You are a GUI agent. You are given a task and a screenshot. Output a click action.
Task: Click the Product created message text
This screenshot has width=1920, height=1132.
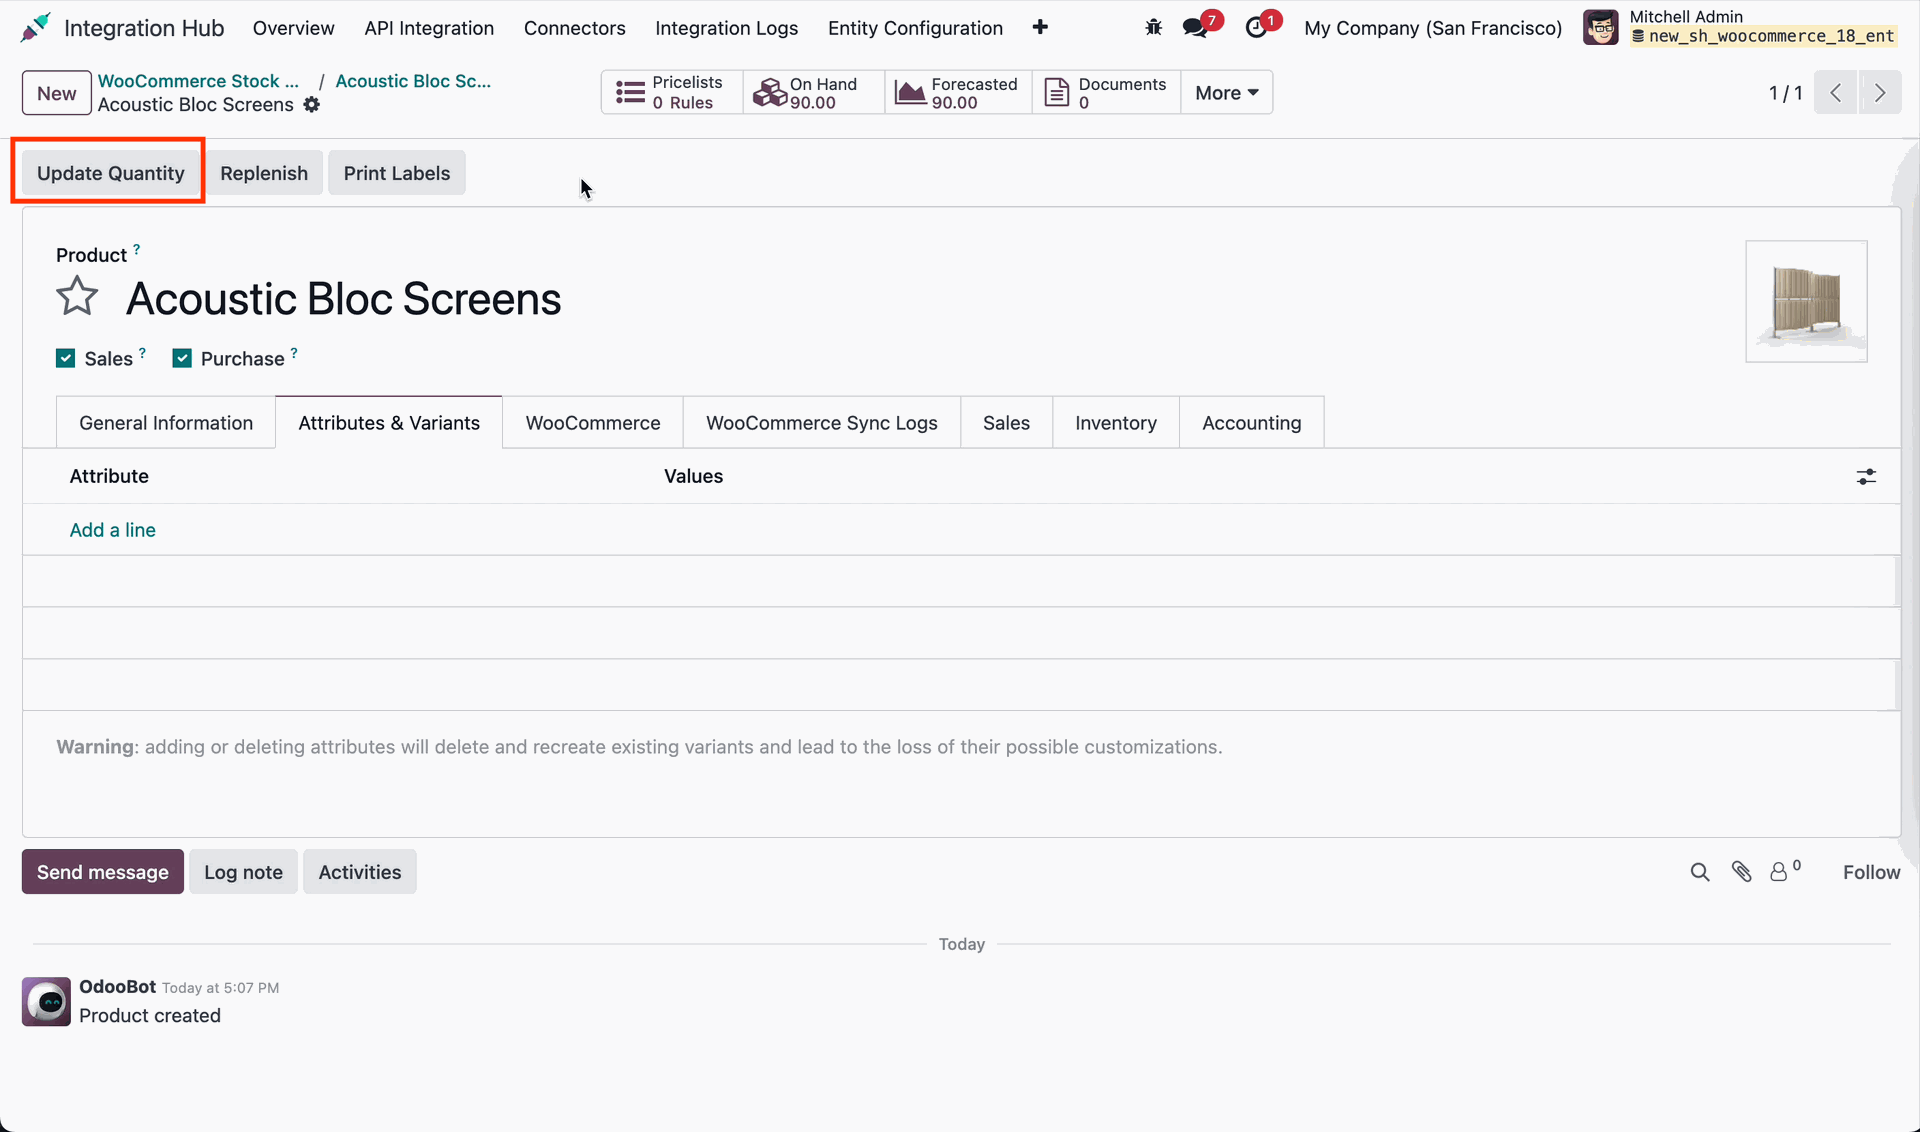[150, 1016]
